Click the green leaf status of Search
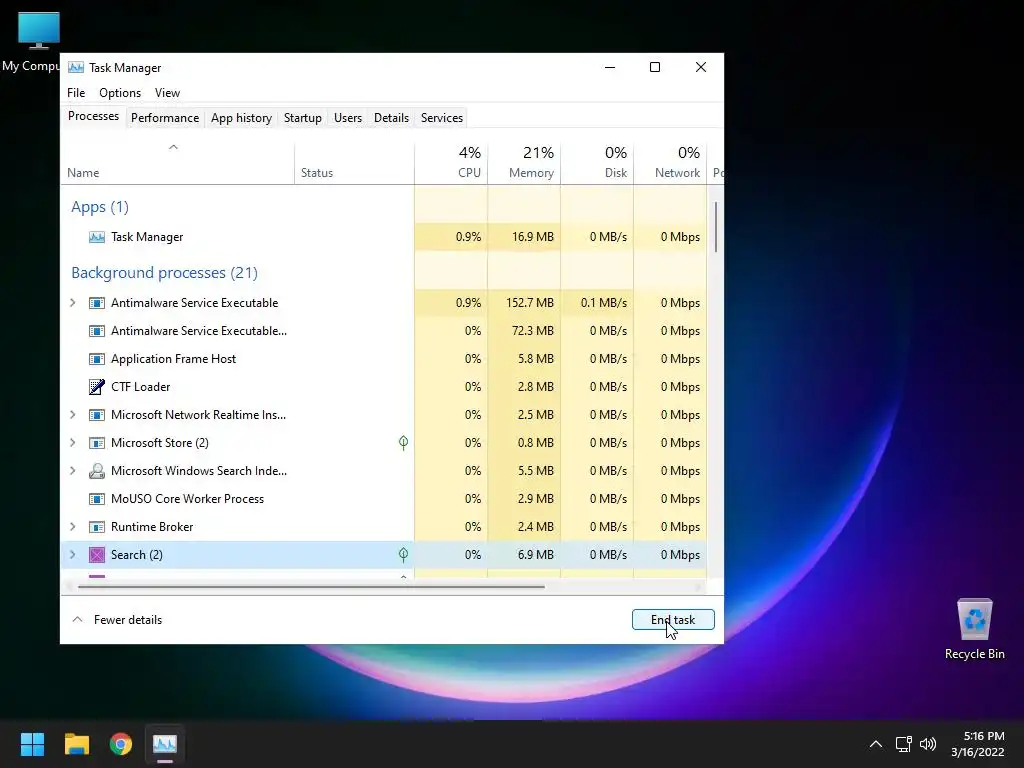The image size is (1024, 768). click(404, 555)
